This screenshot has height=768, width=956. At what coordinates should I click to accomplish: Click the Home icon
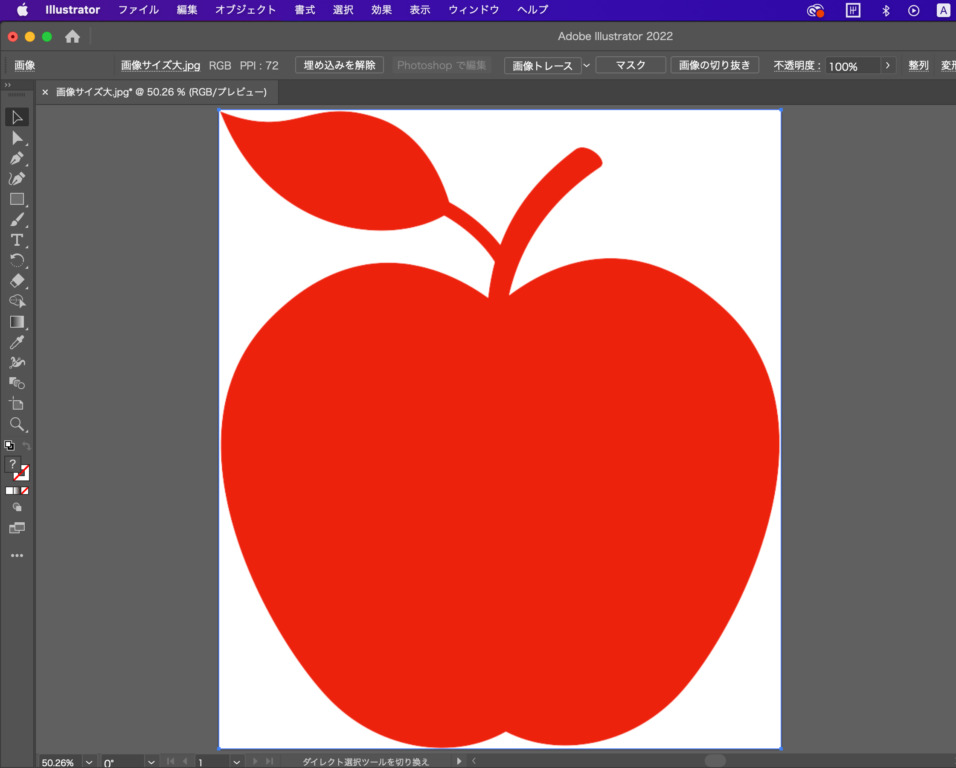(73, 37)
